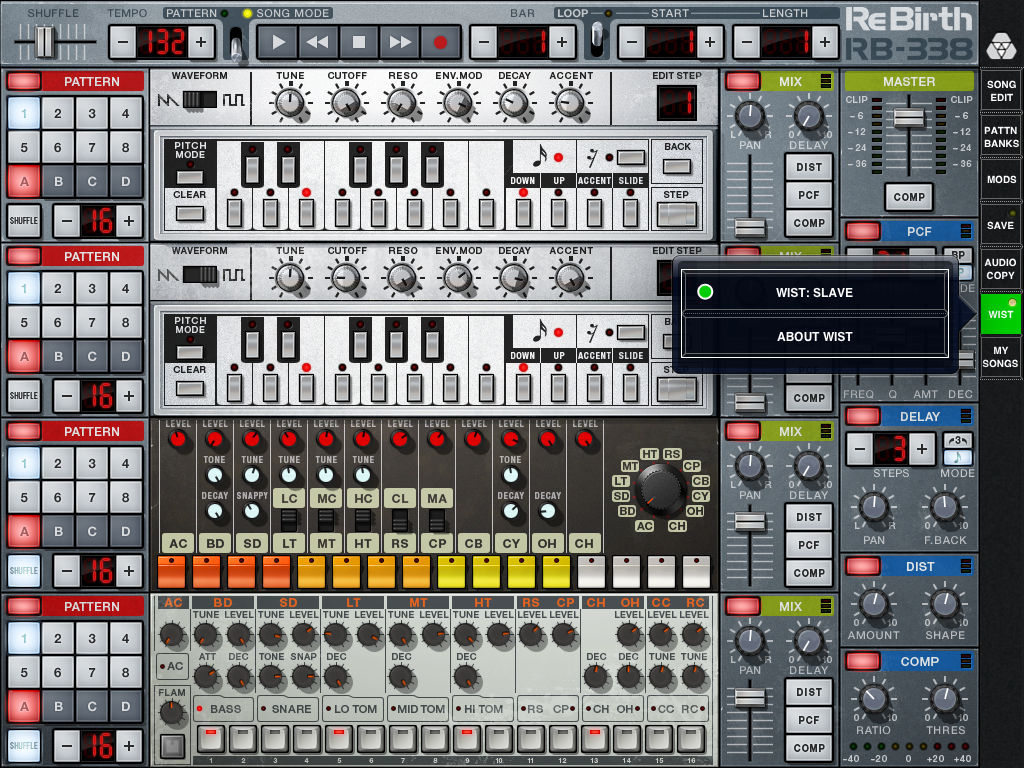
Task: Toggle the COMP effect's red power button
Action: pyautogui.click(x=862, y=661)
